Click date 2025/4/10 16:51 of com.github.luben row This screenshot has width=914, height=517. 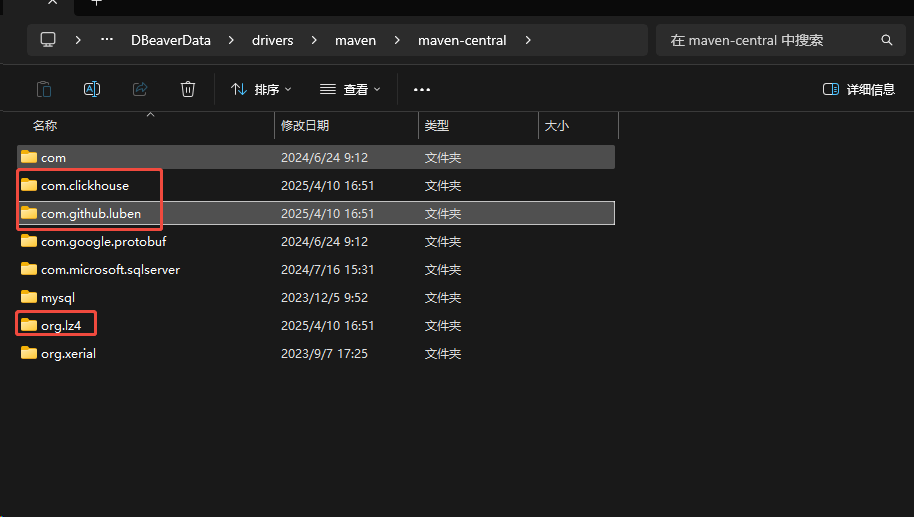click(327, 213)
